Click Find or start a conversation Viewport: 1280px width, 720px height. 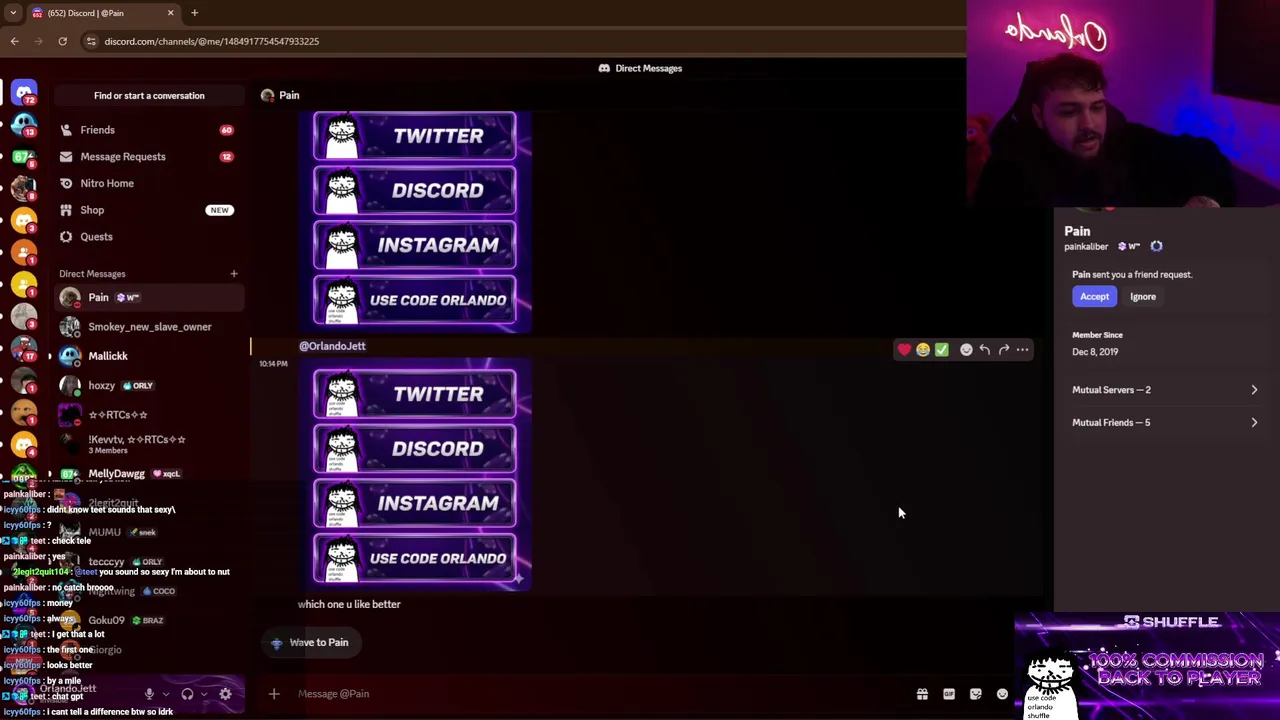point(149,96)
